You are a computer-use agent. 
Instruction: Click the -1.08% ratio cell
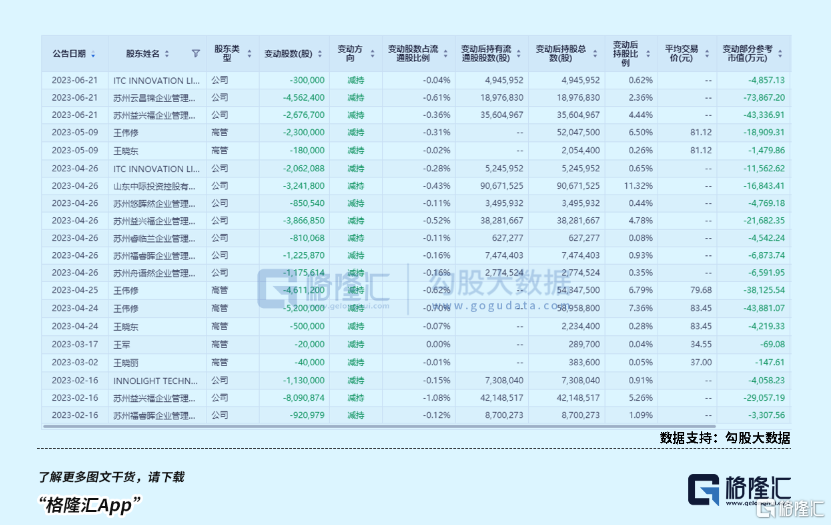(437, 398)
